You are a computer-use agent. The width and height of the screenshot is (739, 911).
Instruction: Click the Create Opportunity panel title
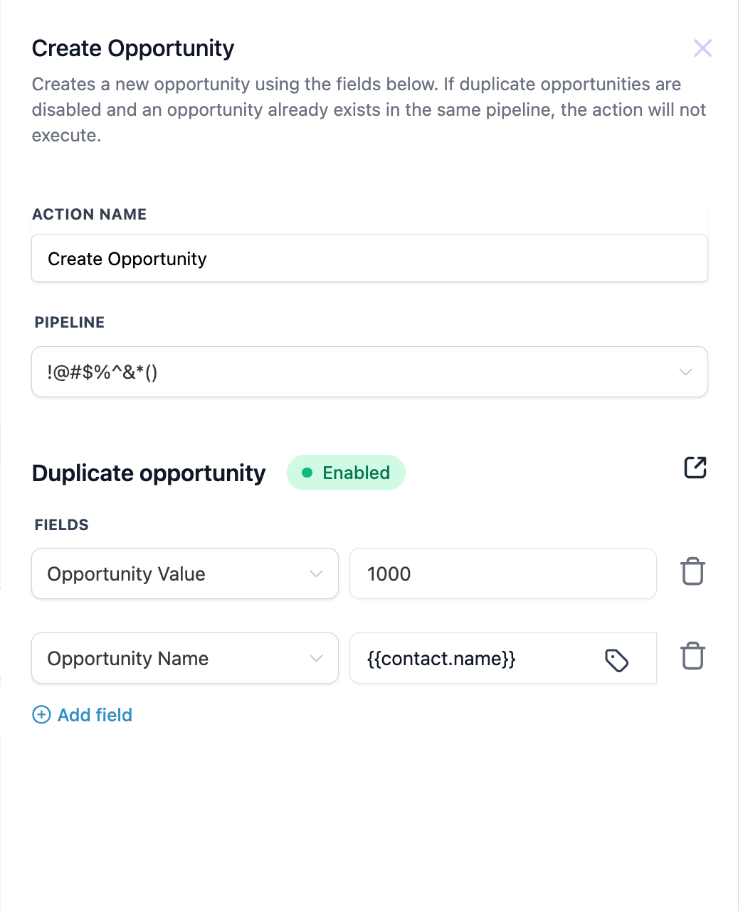(133, 48)
